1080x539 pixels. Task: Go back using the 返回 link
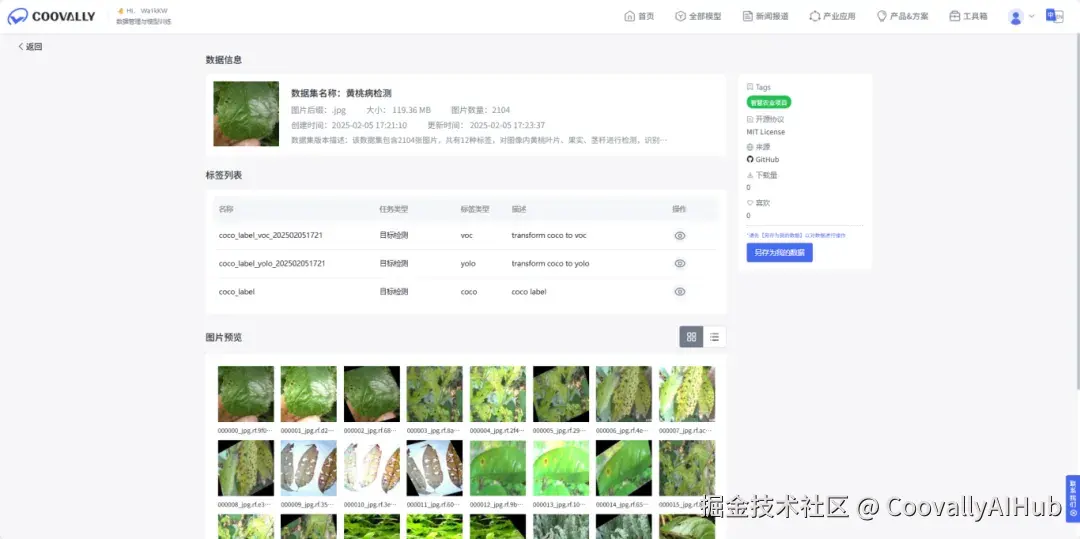click(x=30, y=47)
